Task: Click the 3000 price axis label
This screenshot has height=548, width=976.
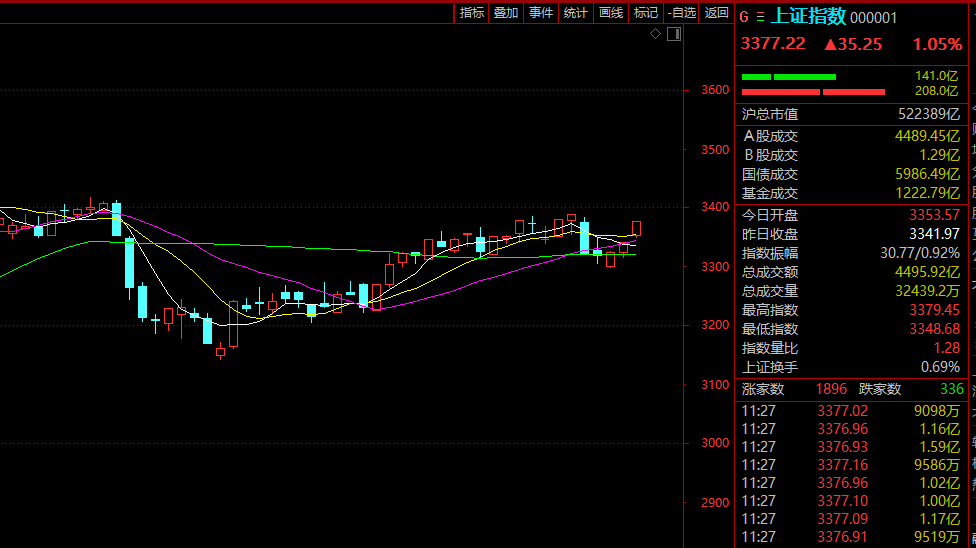Action: [x=715, y=443]
